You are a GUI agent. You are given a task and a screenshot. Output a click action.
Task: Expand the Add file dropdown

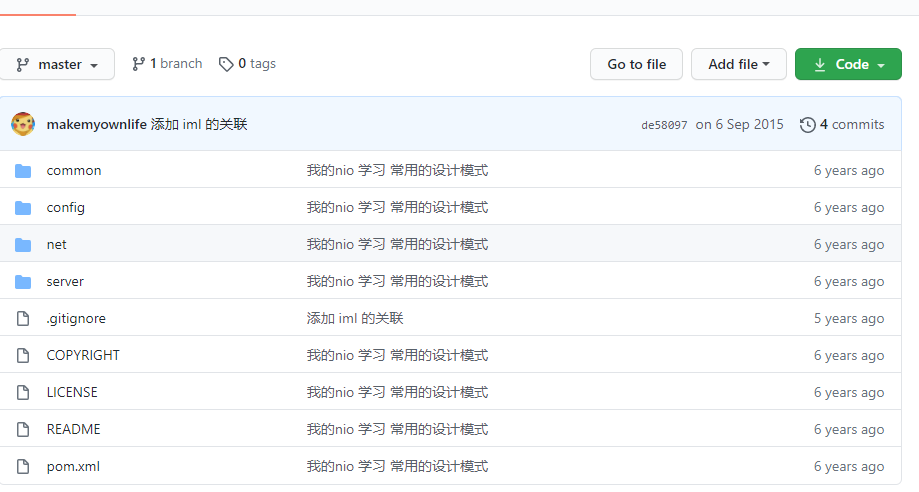(738, 64)
